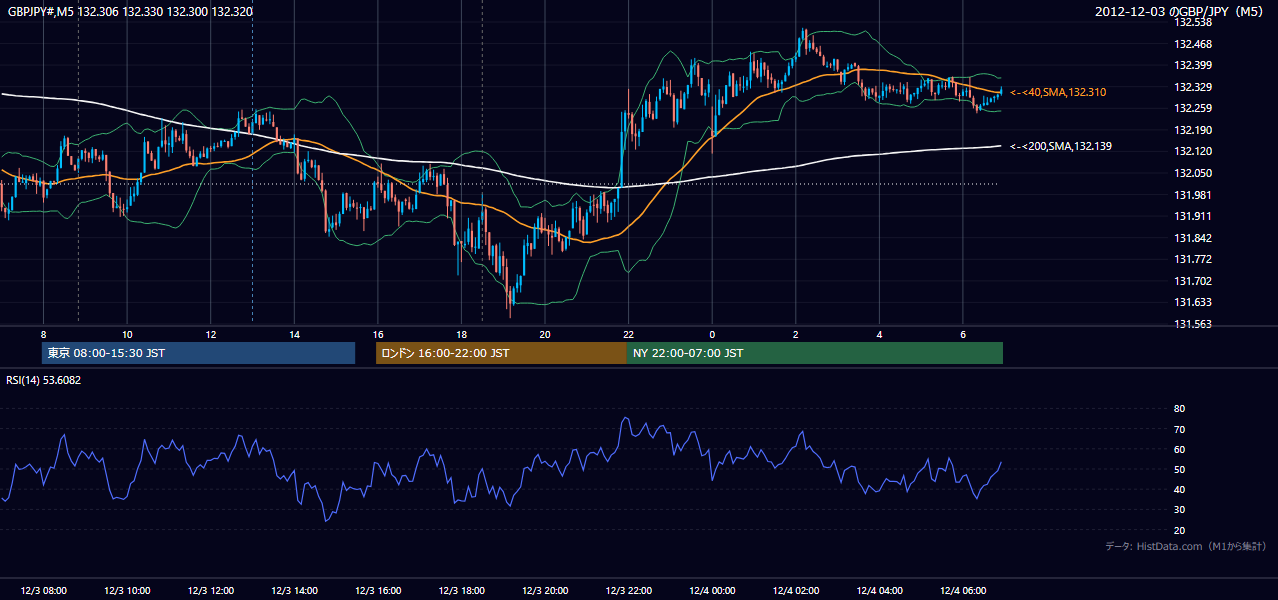Click the RSI axis value 60

(1179, 449)
